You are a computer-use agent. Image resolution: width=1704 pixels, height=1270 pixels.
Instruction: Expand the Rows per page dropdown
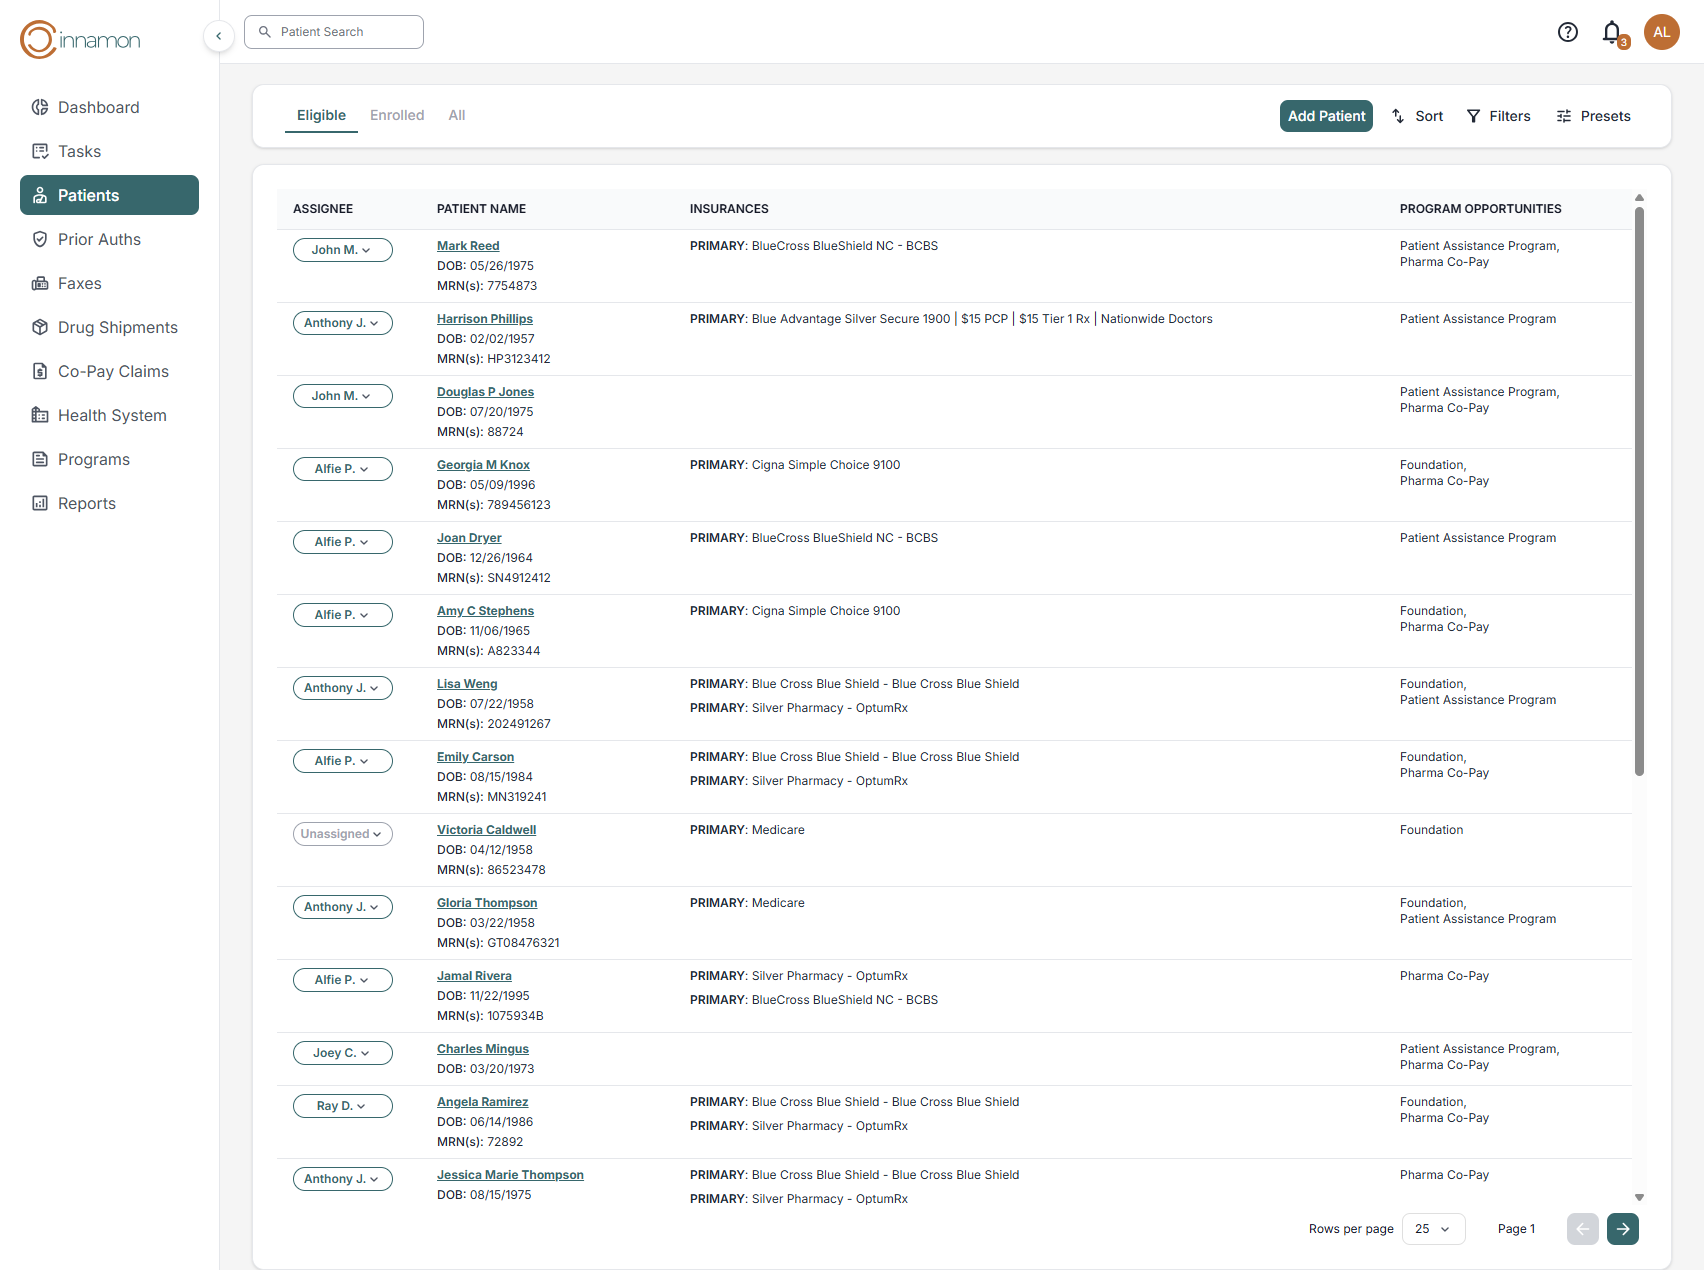pyautogui.click(x=1433, y=1229)
